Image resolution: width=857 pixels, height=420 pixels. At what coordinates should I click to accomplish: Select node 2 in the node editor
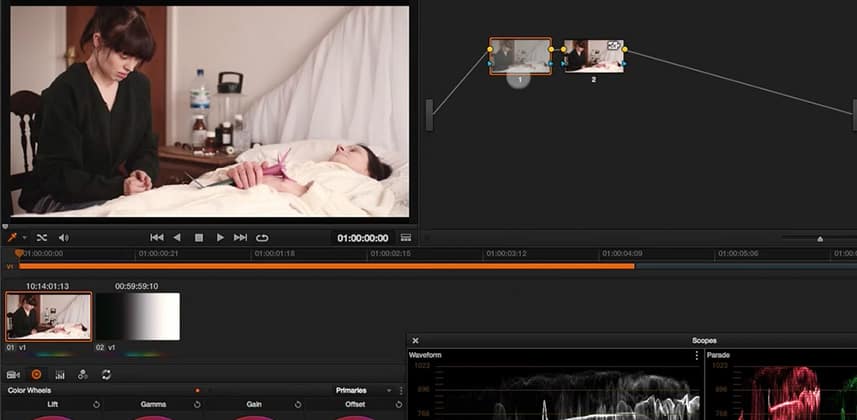[594, 56]
